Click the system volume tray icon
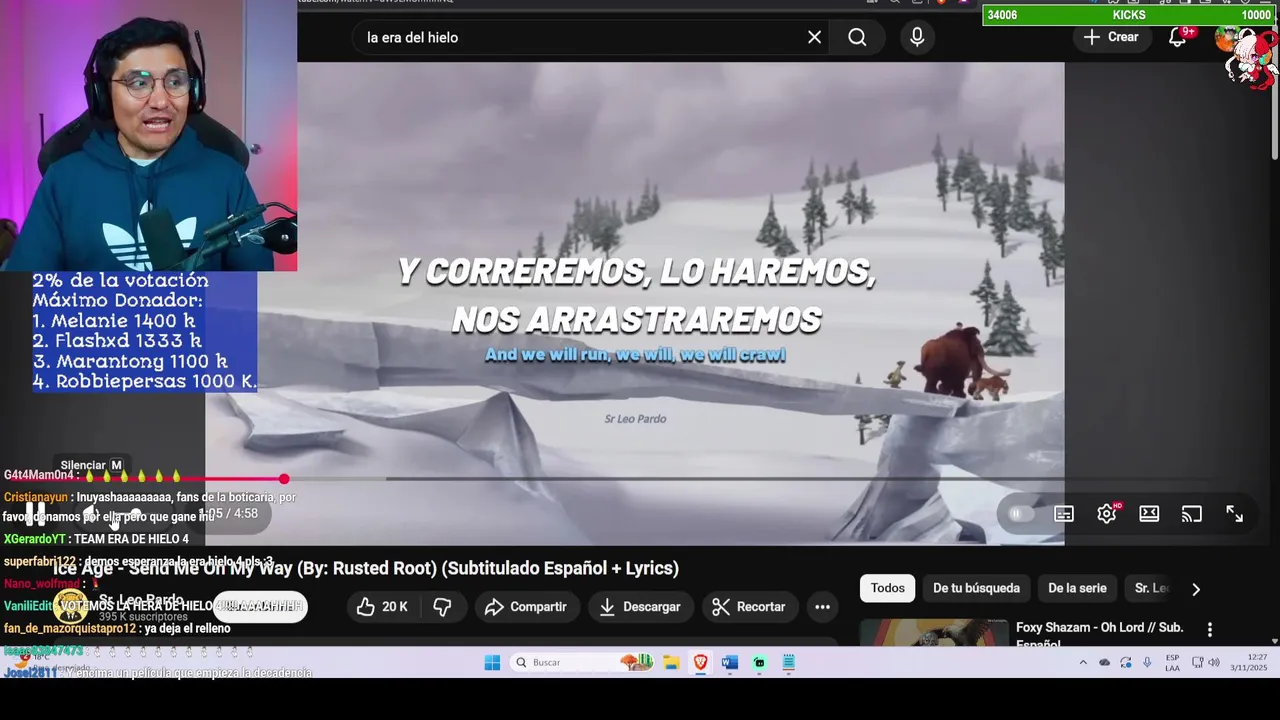Screen dimensions: 1280x720 tap(1213, 662)
